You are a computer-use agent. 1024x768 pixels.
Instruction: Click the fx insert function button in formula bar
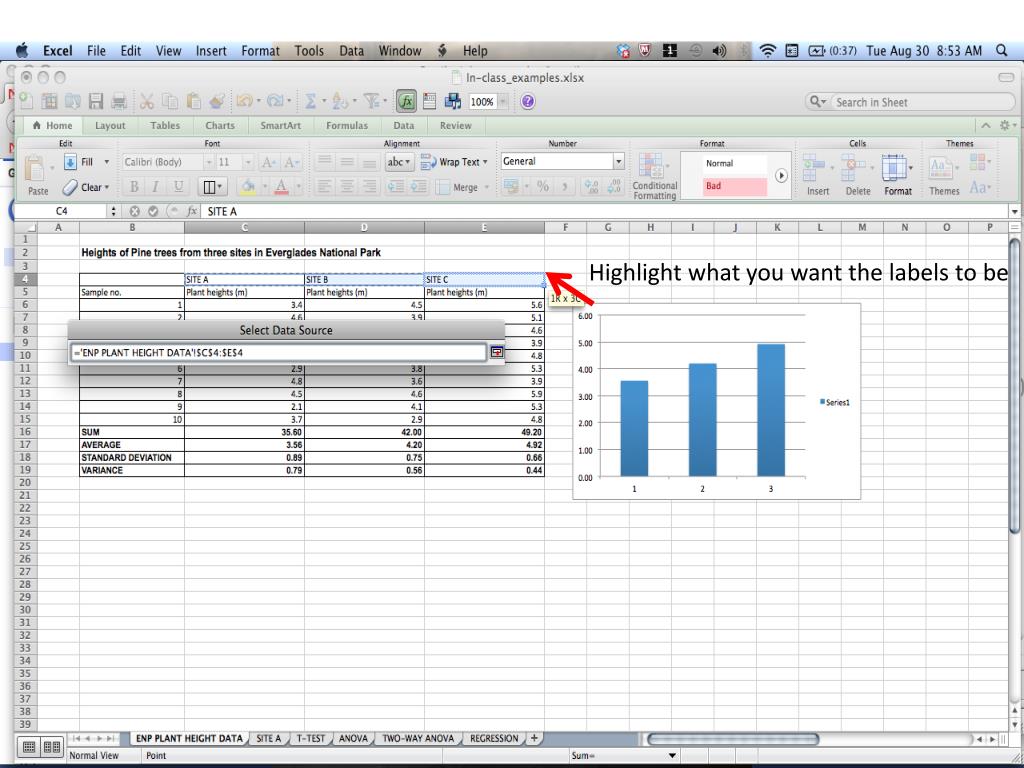point(191,211)
